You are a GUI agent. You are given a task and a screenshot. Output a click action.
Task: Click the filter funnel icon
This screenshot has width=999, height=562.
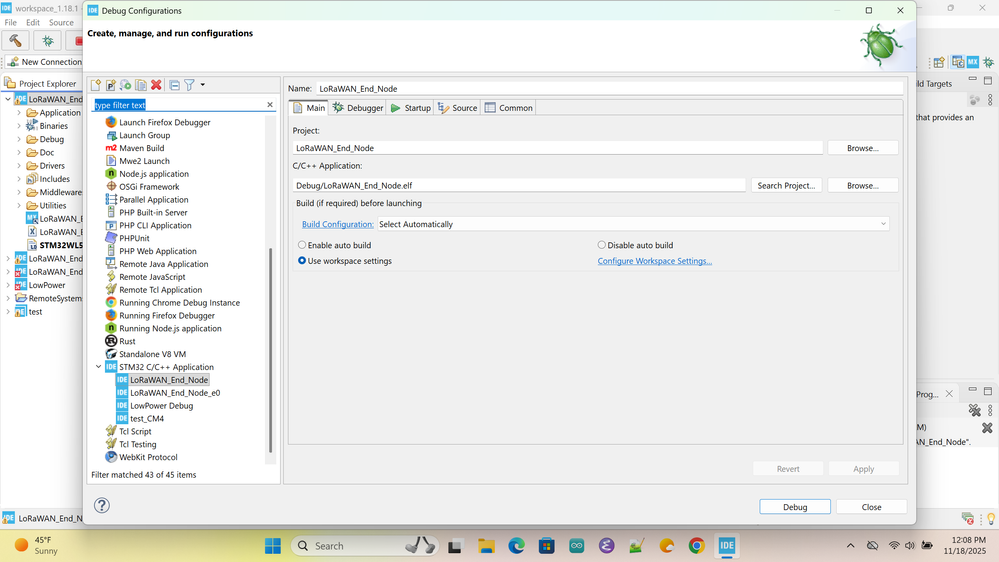coord(189,85)
